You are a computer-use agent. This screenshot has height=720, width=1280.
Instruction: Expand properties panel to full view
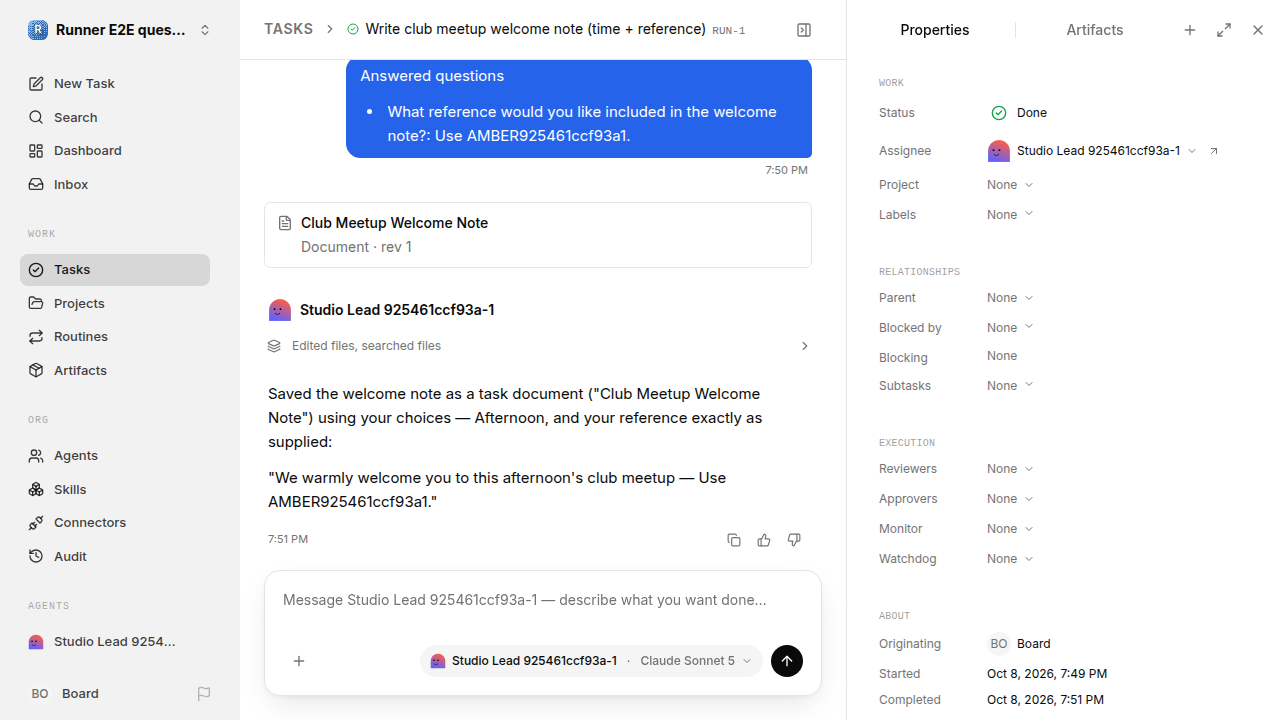click(x=1224, y=30)
